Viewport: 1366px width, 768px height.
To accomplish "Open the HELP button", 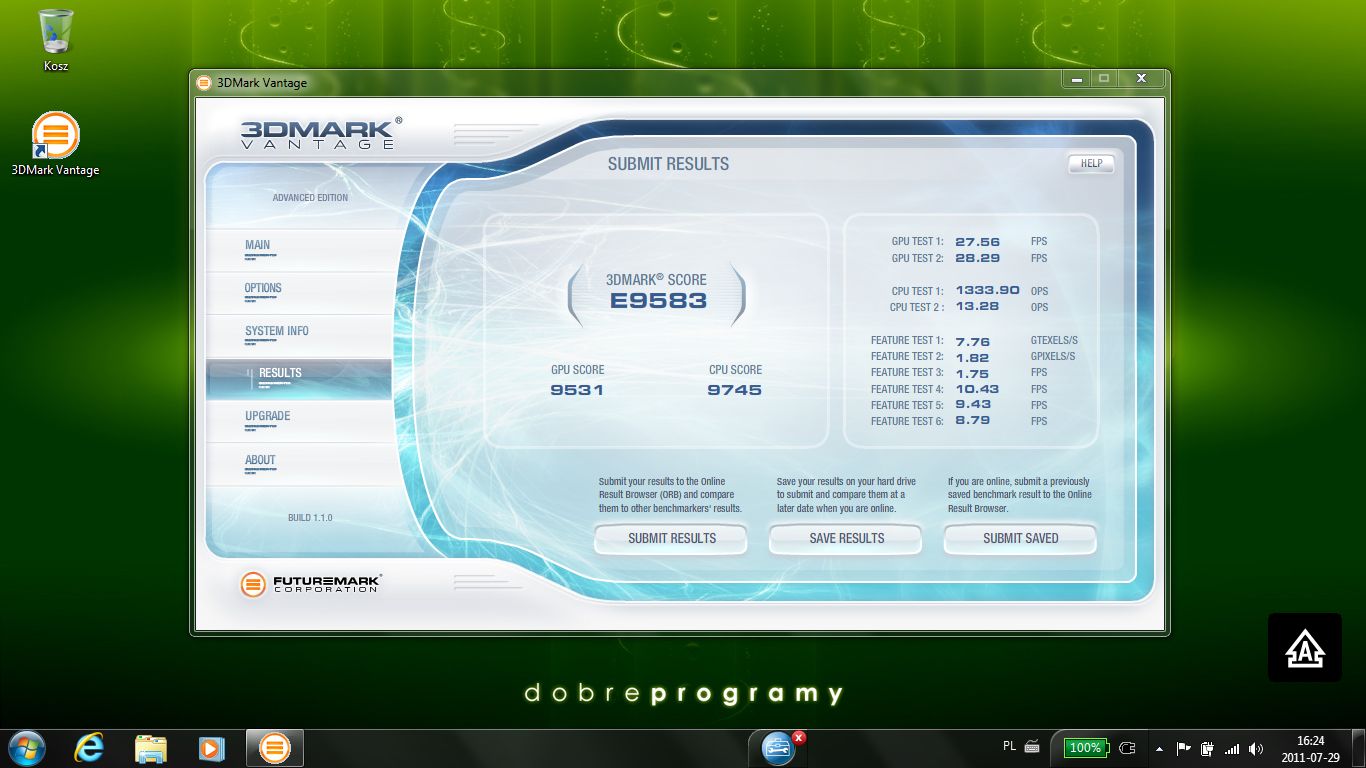I will click(x=1091, y=164).
